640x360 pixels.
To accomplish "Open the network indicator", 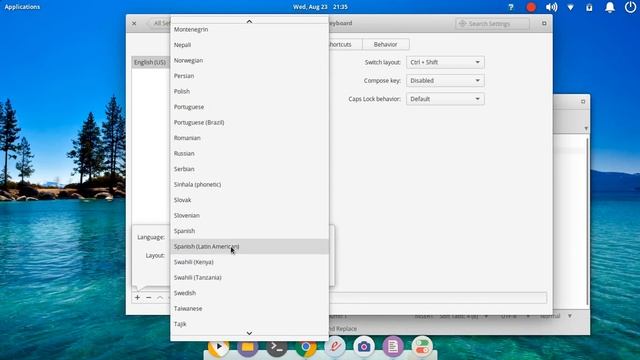I will pos(571,7).
